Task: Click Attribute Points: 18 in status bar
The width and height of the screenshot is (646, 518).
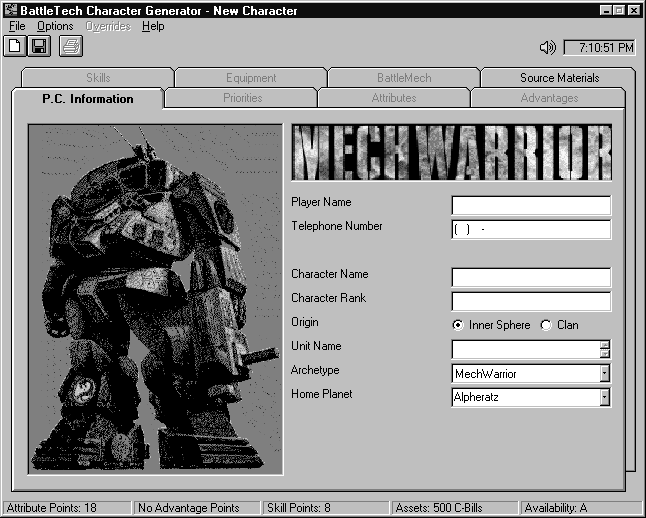Action: [x=67, y=508]
